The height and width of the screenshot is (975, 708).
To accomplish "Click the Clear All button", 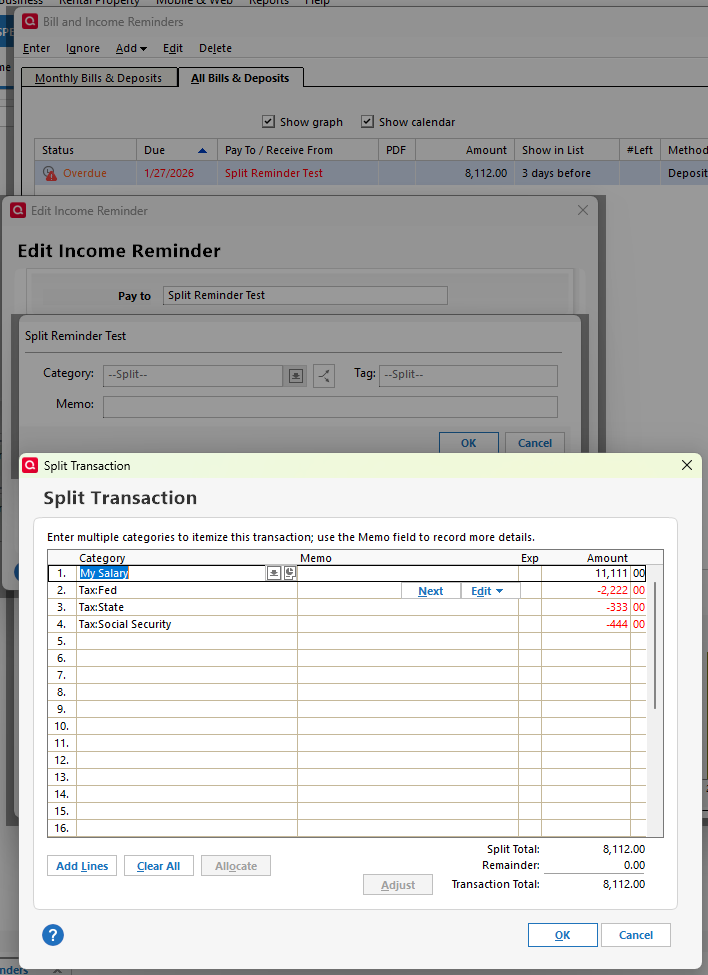I will coord(159,866).
